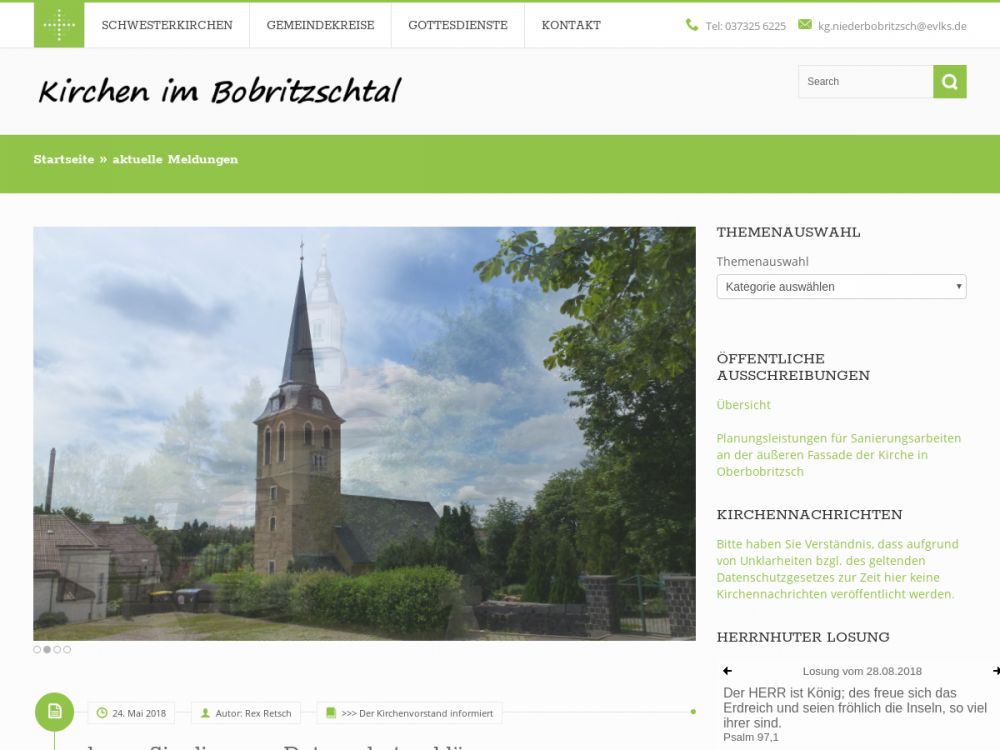This screenshot has width=1000, height=750.
Task: Click the green search magnifier button
Action: (x=949, y=82)
